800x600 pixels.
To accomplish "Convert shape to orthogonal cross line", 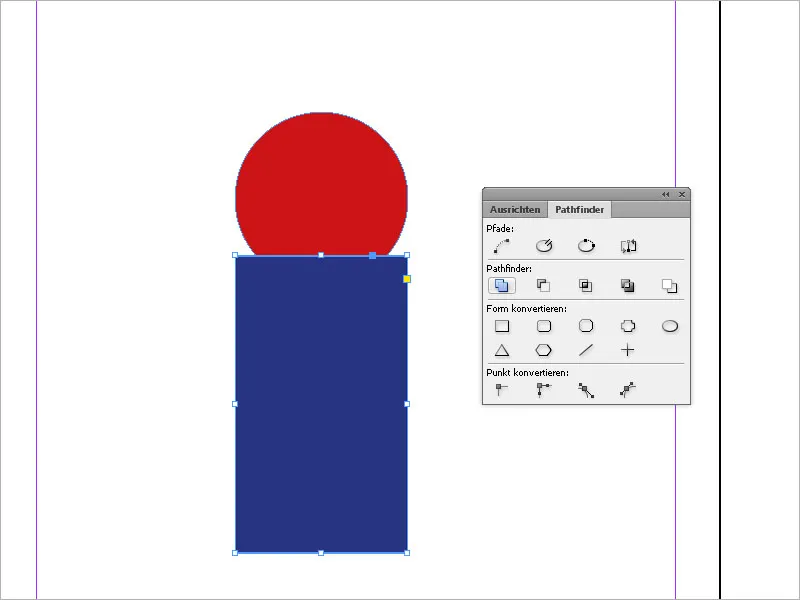I will [x=628, y=350].
